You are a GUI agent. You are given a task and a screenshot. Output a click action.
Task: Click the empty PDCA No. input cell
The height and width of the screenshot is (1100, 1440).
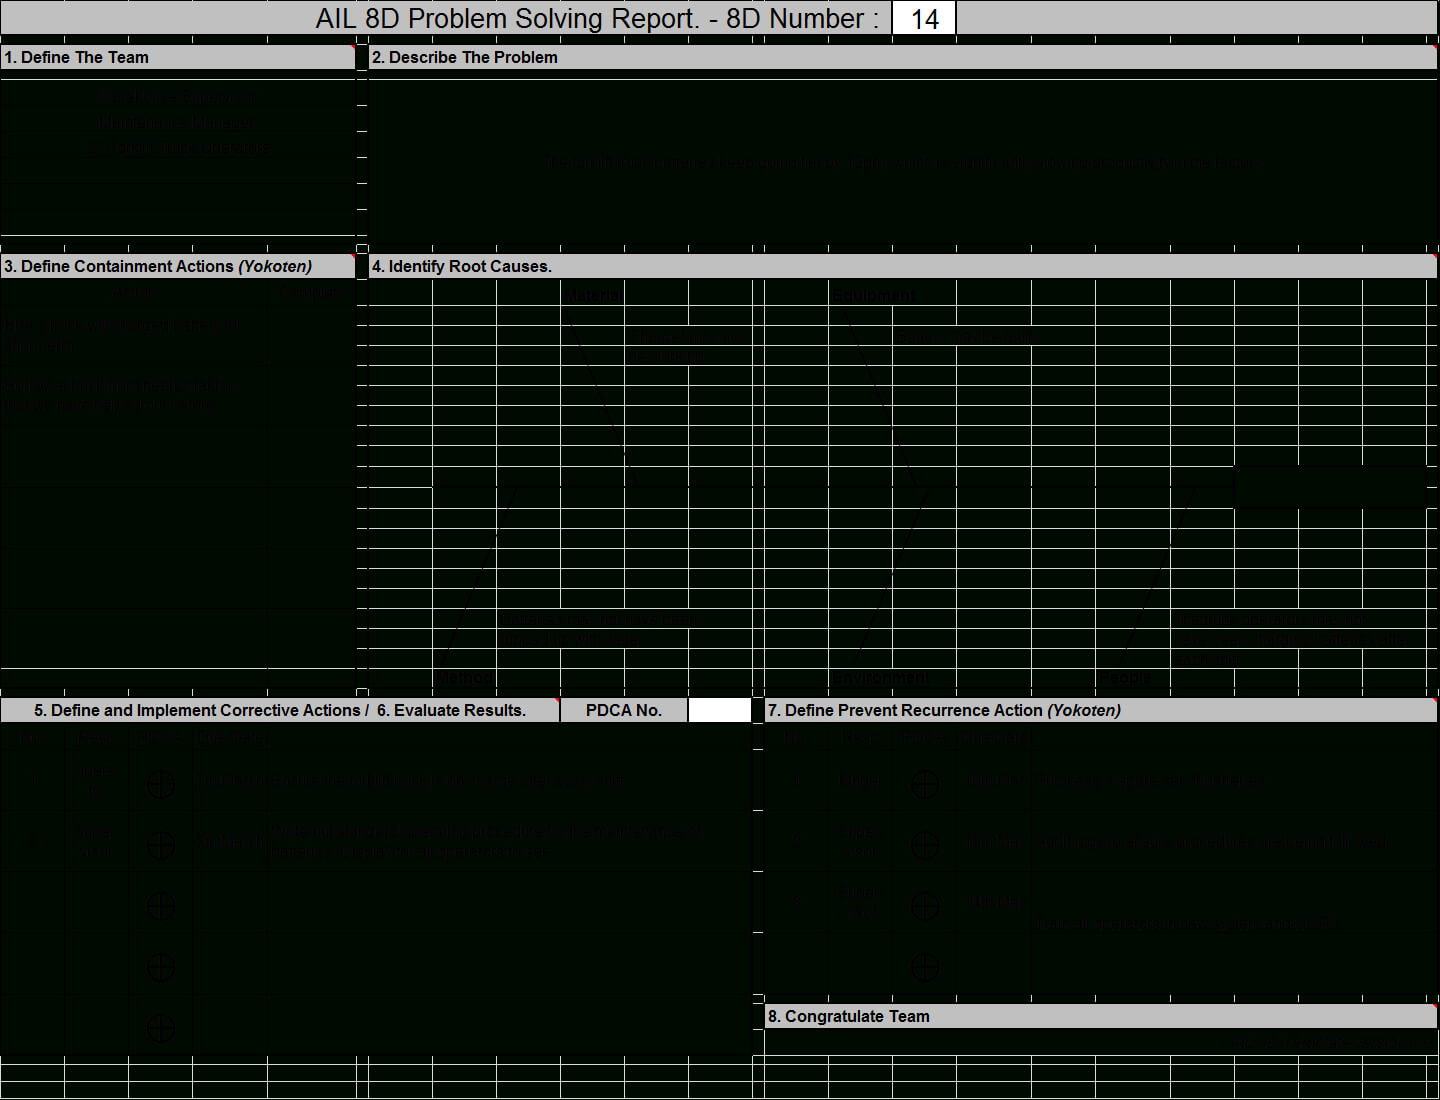click(x=719, y=710)
